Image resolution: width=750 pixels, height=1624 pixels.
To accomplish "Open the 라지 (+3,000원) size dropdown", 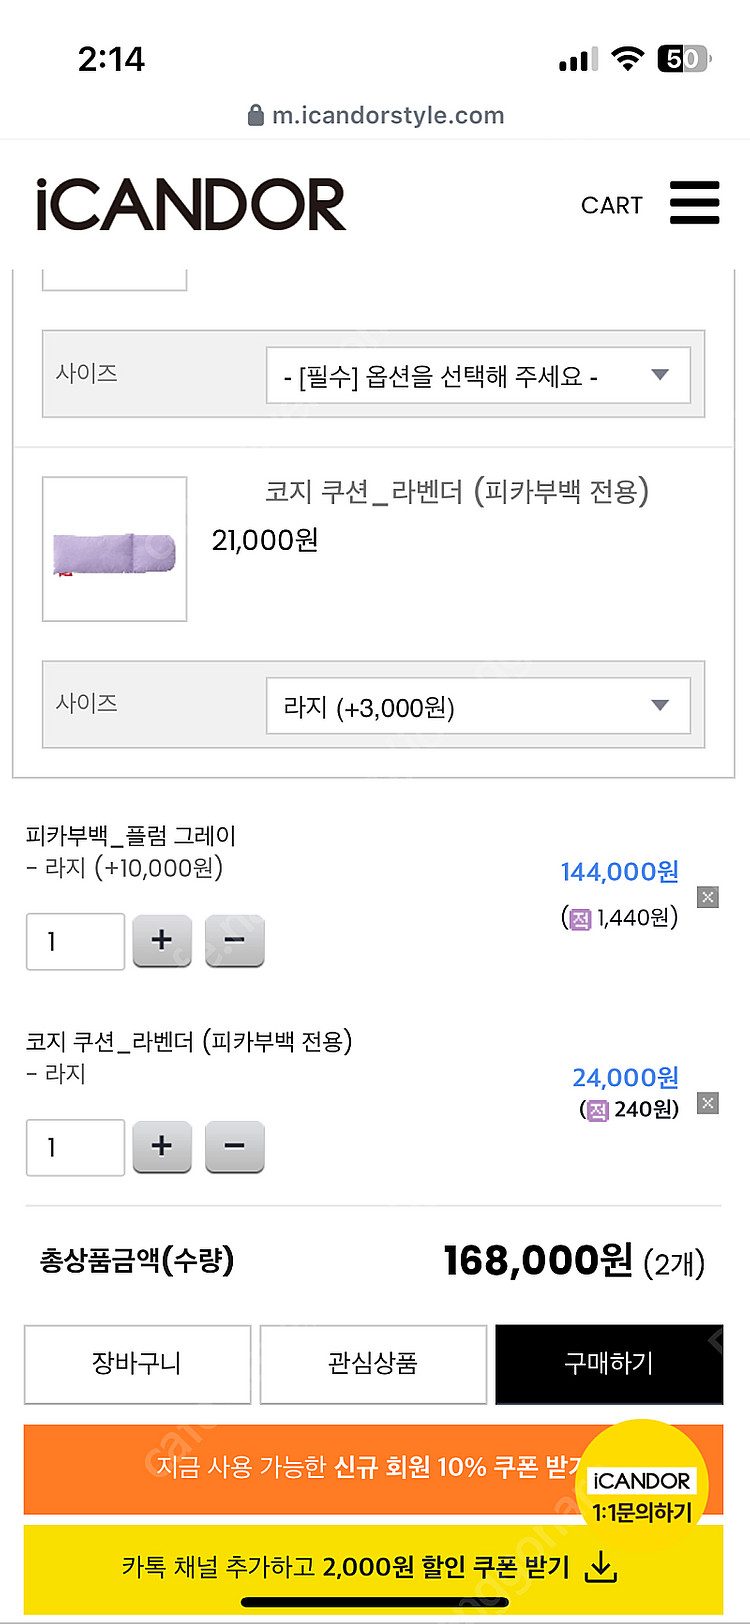I will point(478,707).
